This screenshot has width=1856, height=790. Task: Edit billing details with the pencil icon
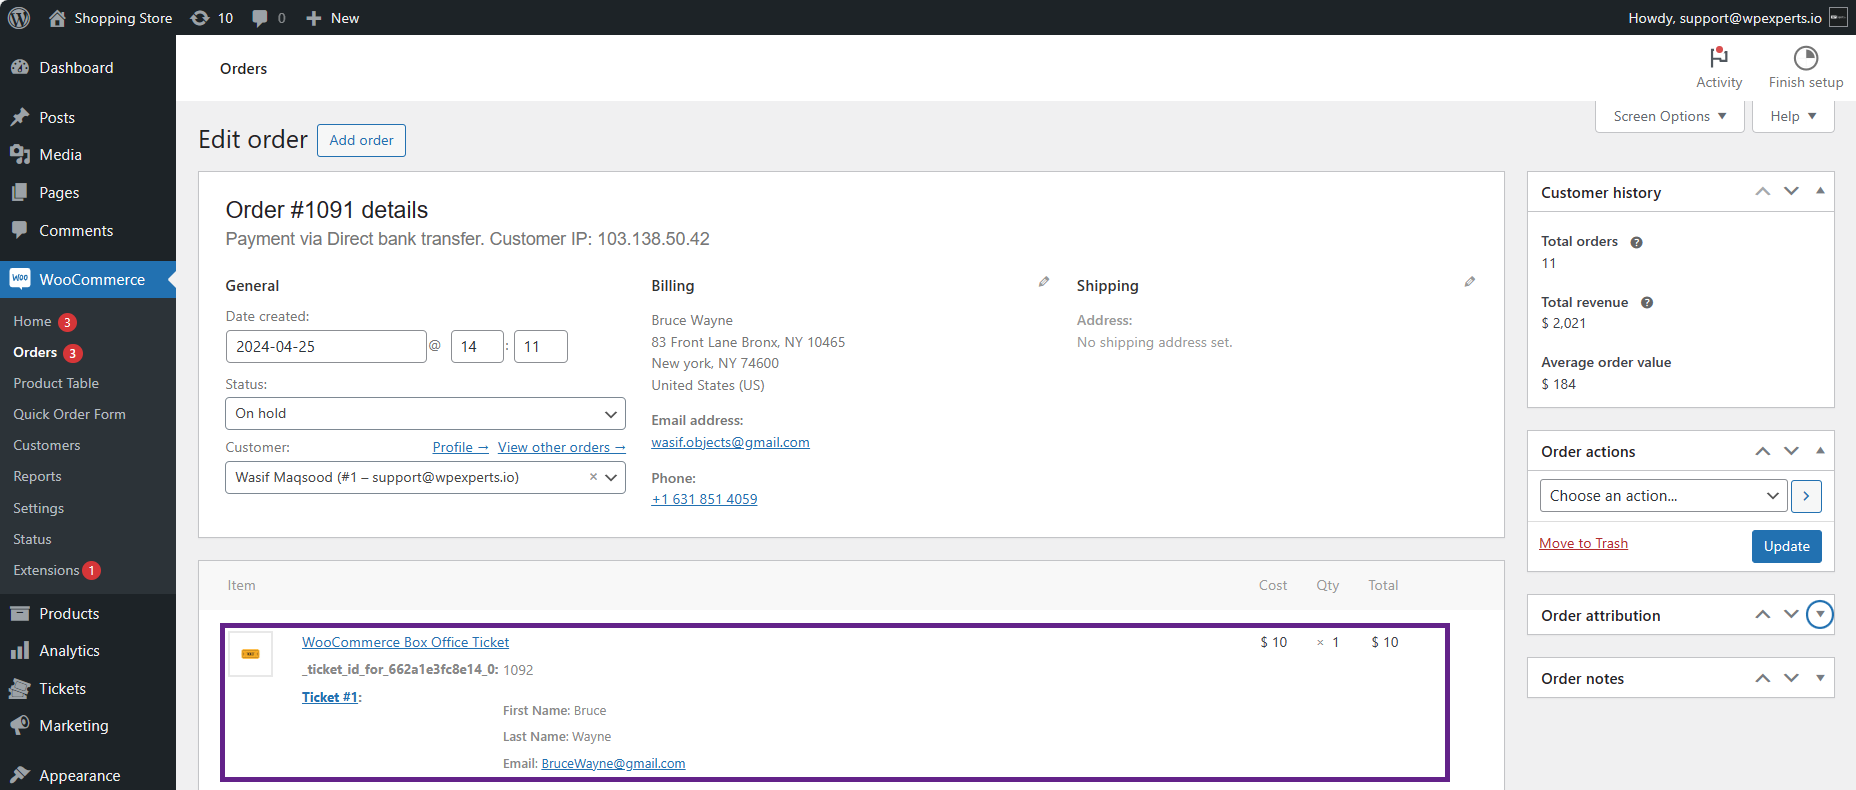click(x=1044, y=282)
